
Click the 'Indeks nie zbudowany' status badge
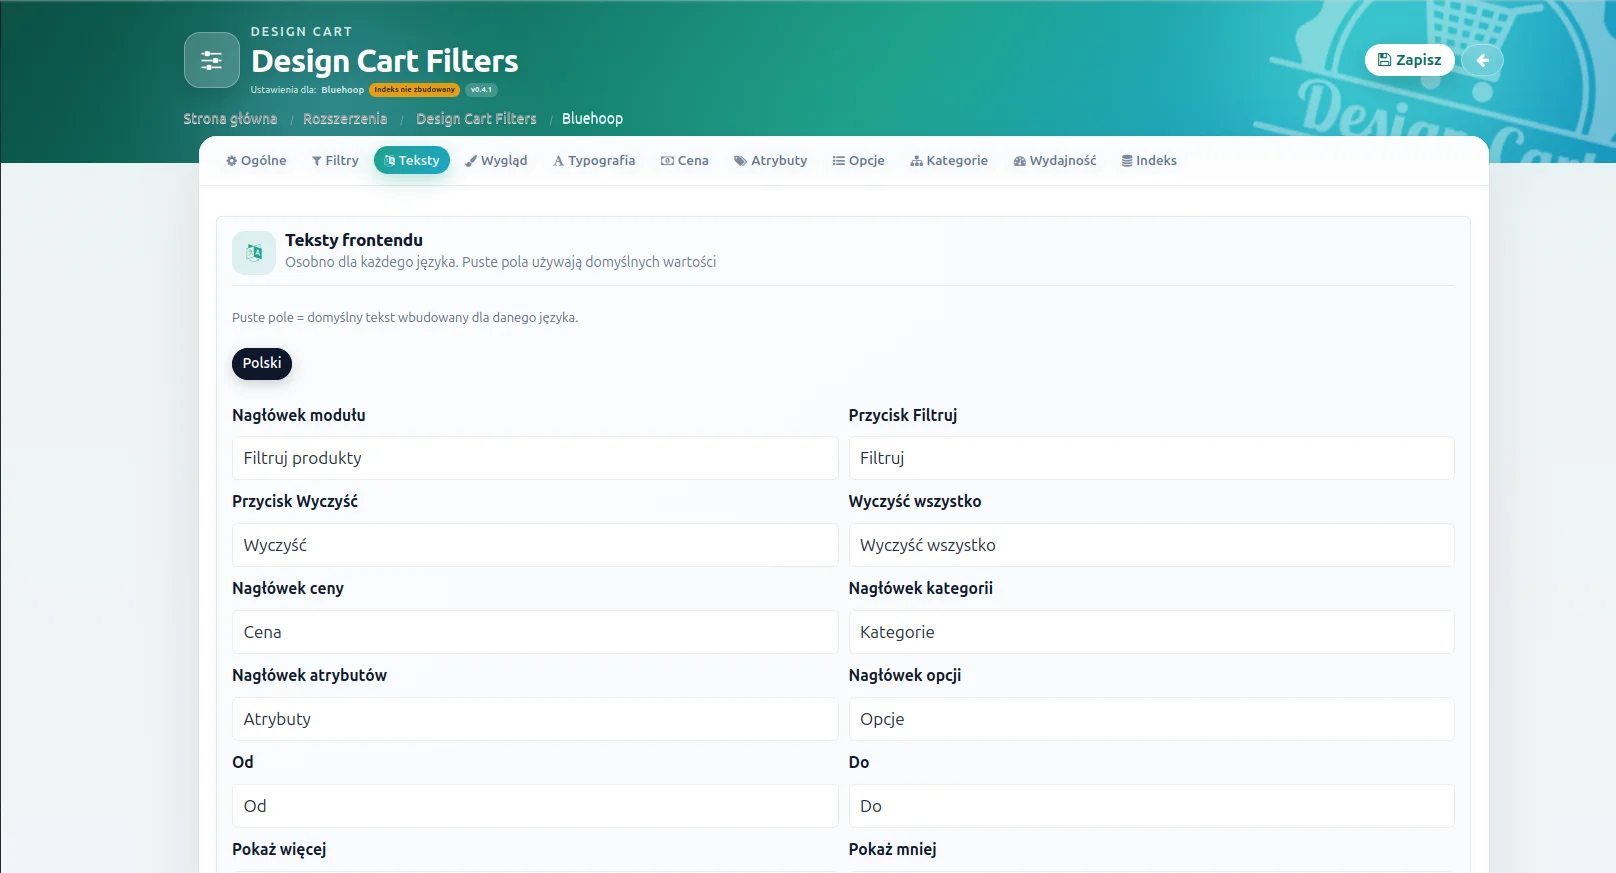[414, 90]
